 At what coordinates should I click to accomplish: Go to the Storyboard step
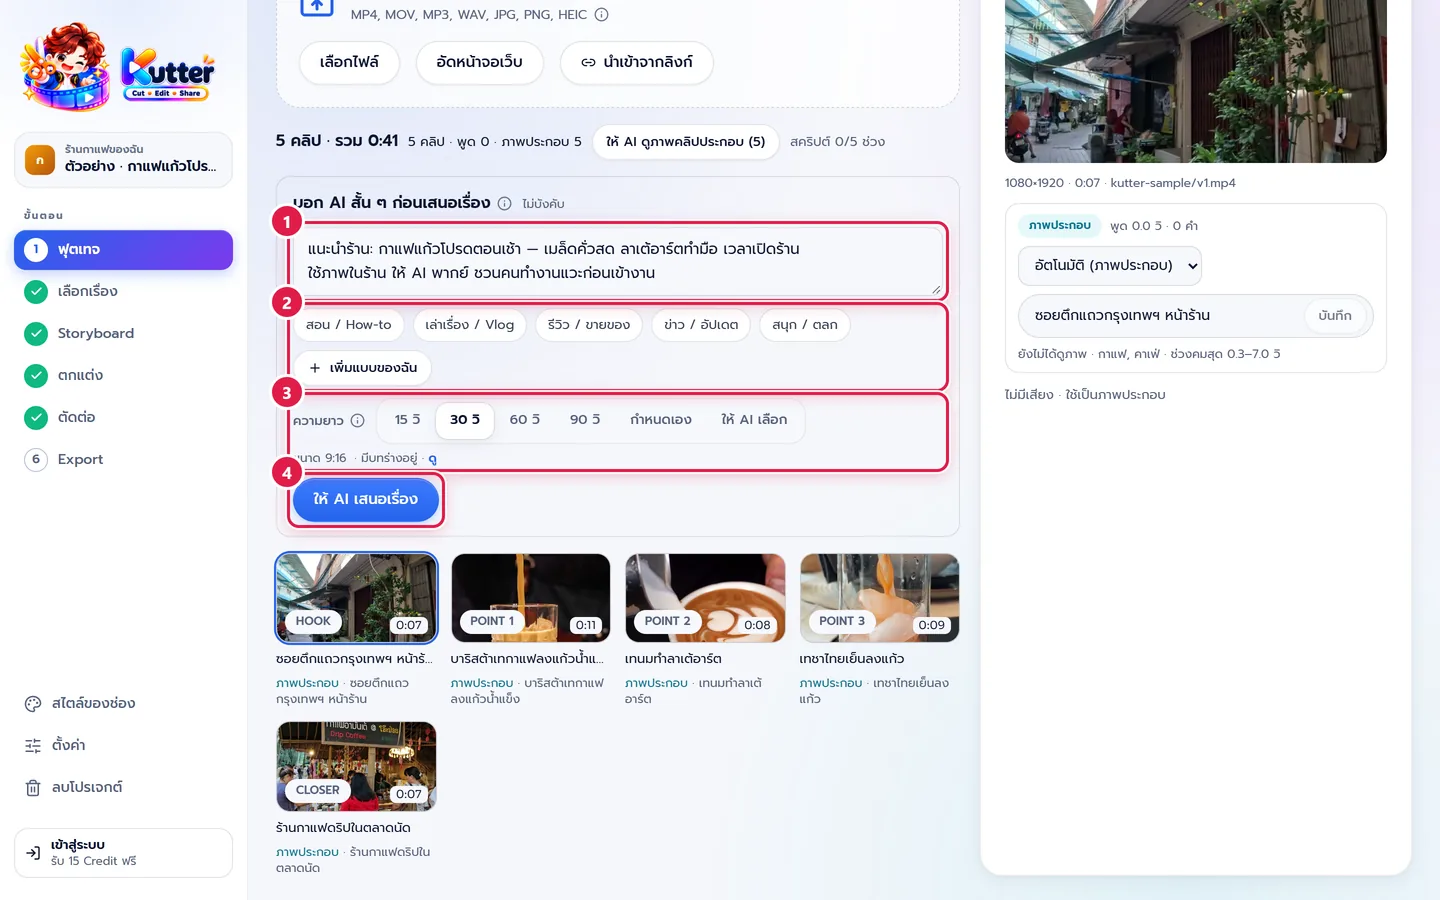(123, 334)
